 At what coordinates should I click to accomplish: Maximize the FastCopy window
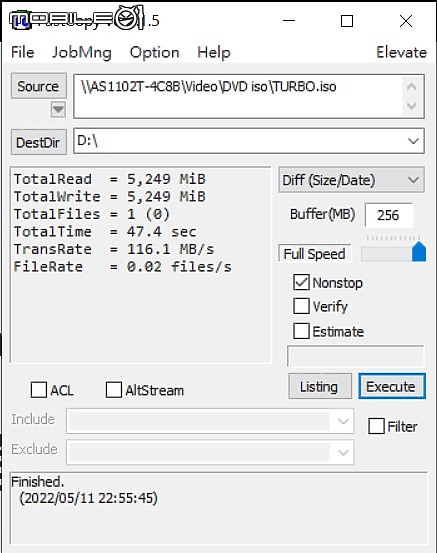(x=347, y=21)
